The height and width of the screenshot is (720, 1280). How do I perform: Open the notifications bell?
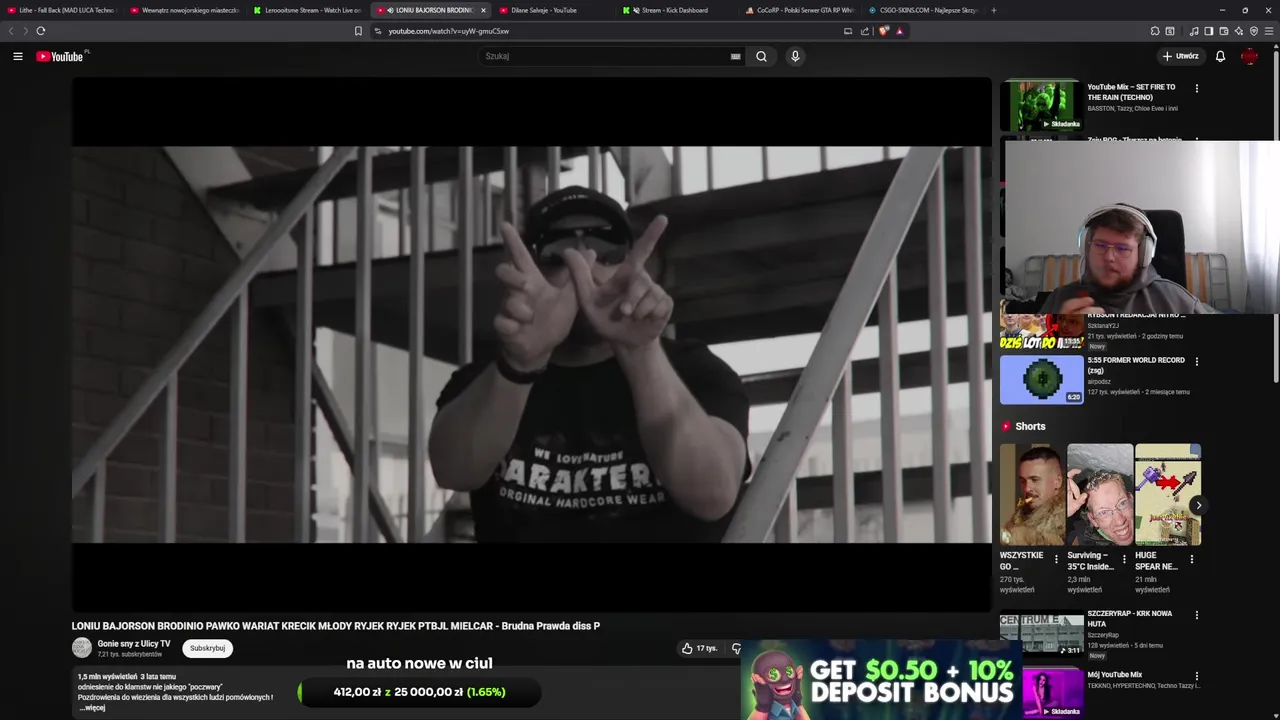click(x=1220, y=56)
